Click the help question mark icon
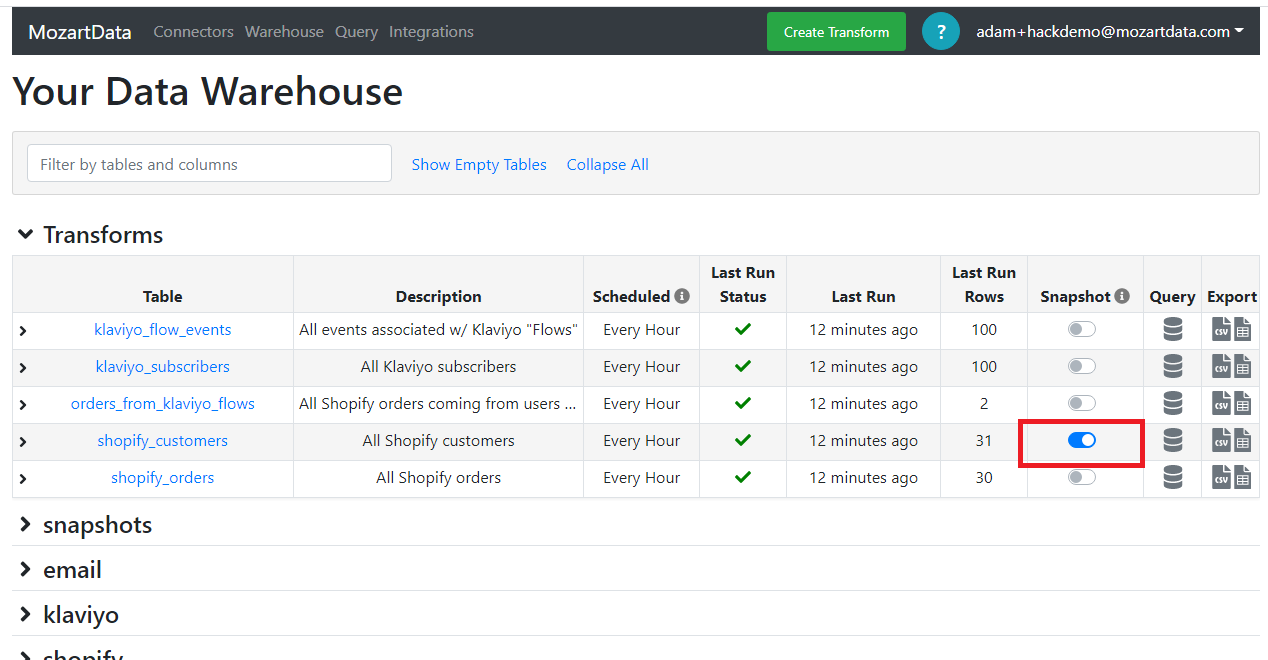The height and width of the screenshot is (660, 1268). tap(940, 32)
